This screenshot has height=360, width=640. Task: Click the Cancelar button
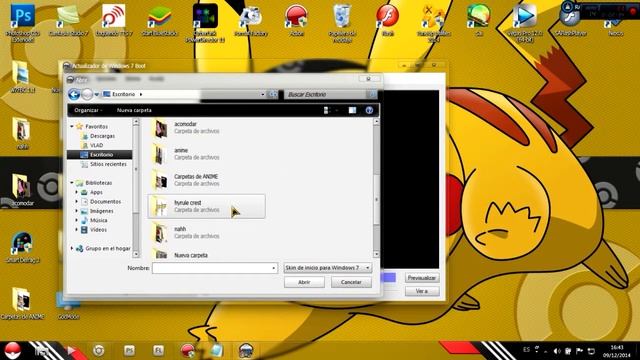pos(351,282)
